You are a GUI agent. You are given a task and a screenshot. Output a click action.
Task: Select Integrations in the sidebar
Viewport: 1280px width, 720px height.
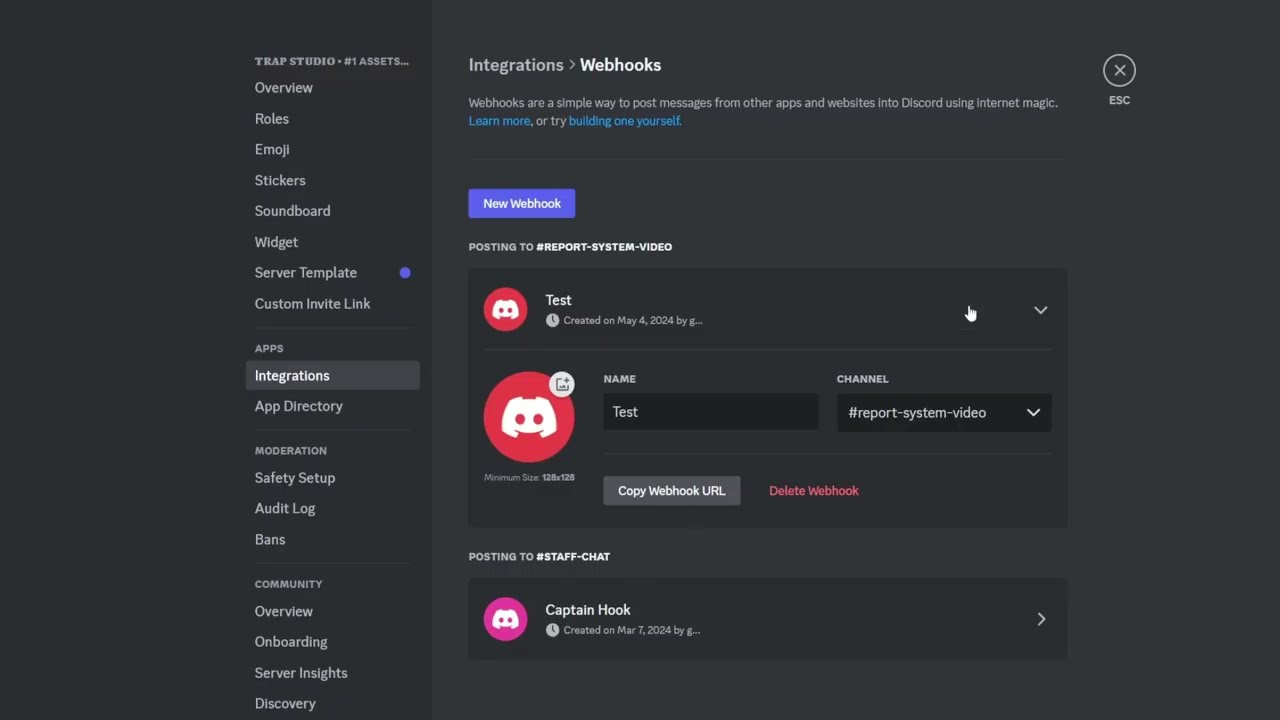(x=332, y=376)
